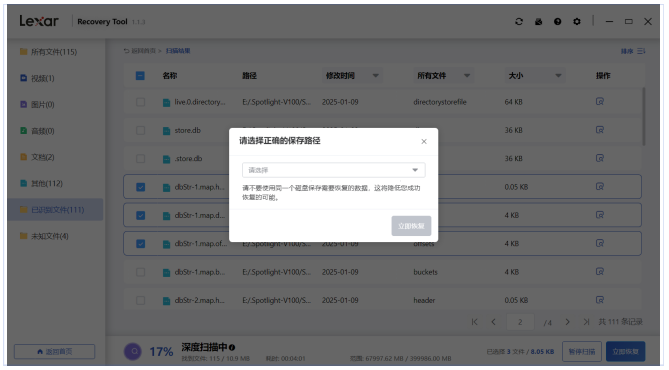This screenshot has width=669, height=370.
Task: Preview dbStr-1.map.of file action icon
Action: [x=600, y=243]
